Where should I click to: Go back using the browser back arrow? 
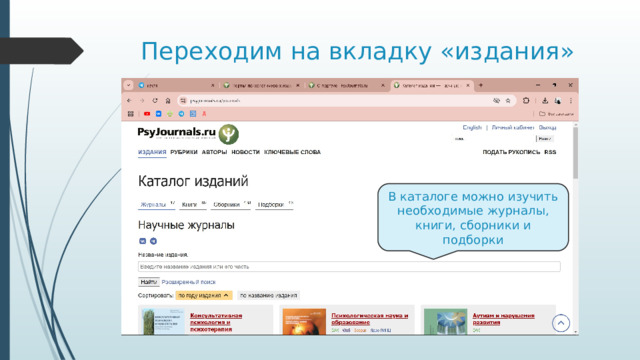pyautogui.click(x=129, y=100)
